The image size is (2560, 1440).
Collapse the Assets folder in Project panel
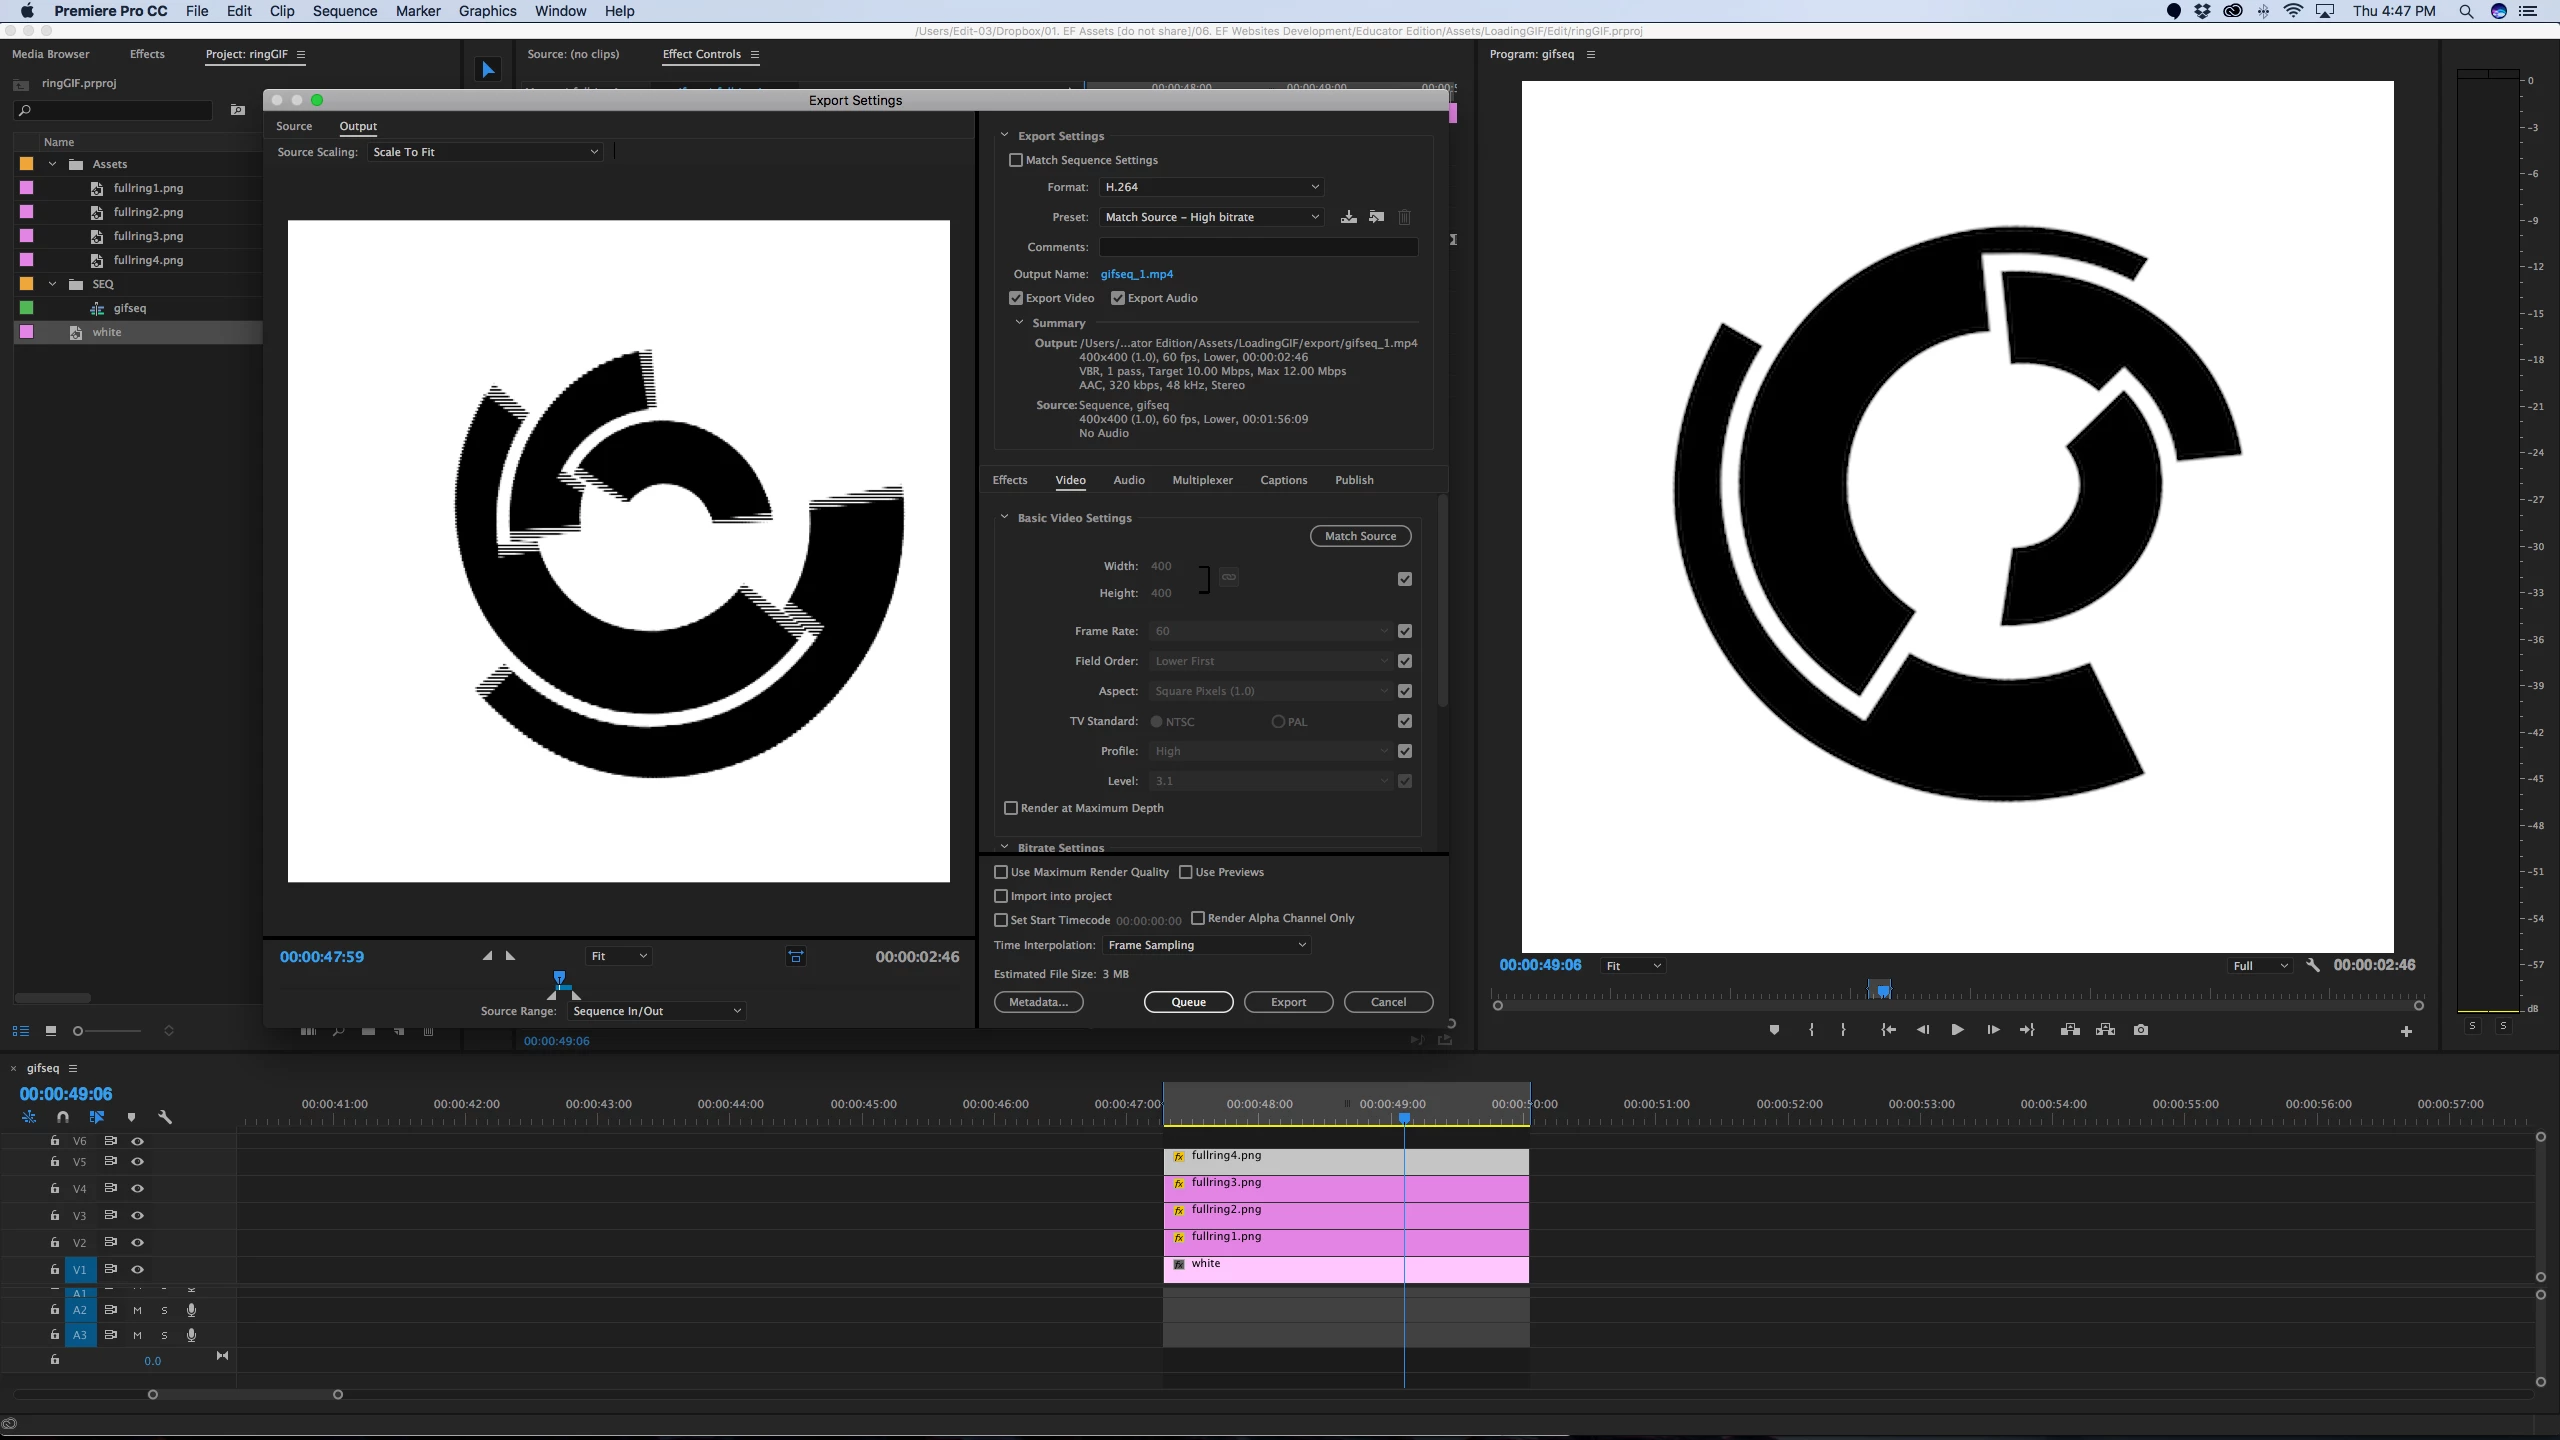pyautogui.click(x=53, y=164)
